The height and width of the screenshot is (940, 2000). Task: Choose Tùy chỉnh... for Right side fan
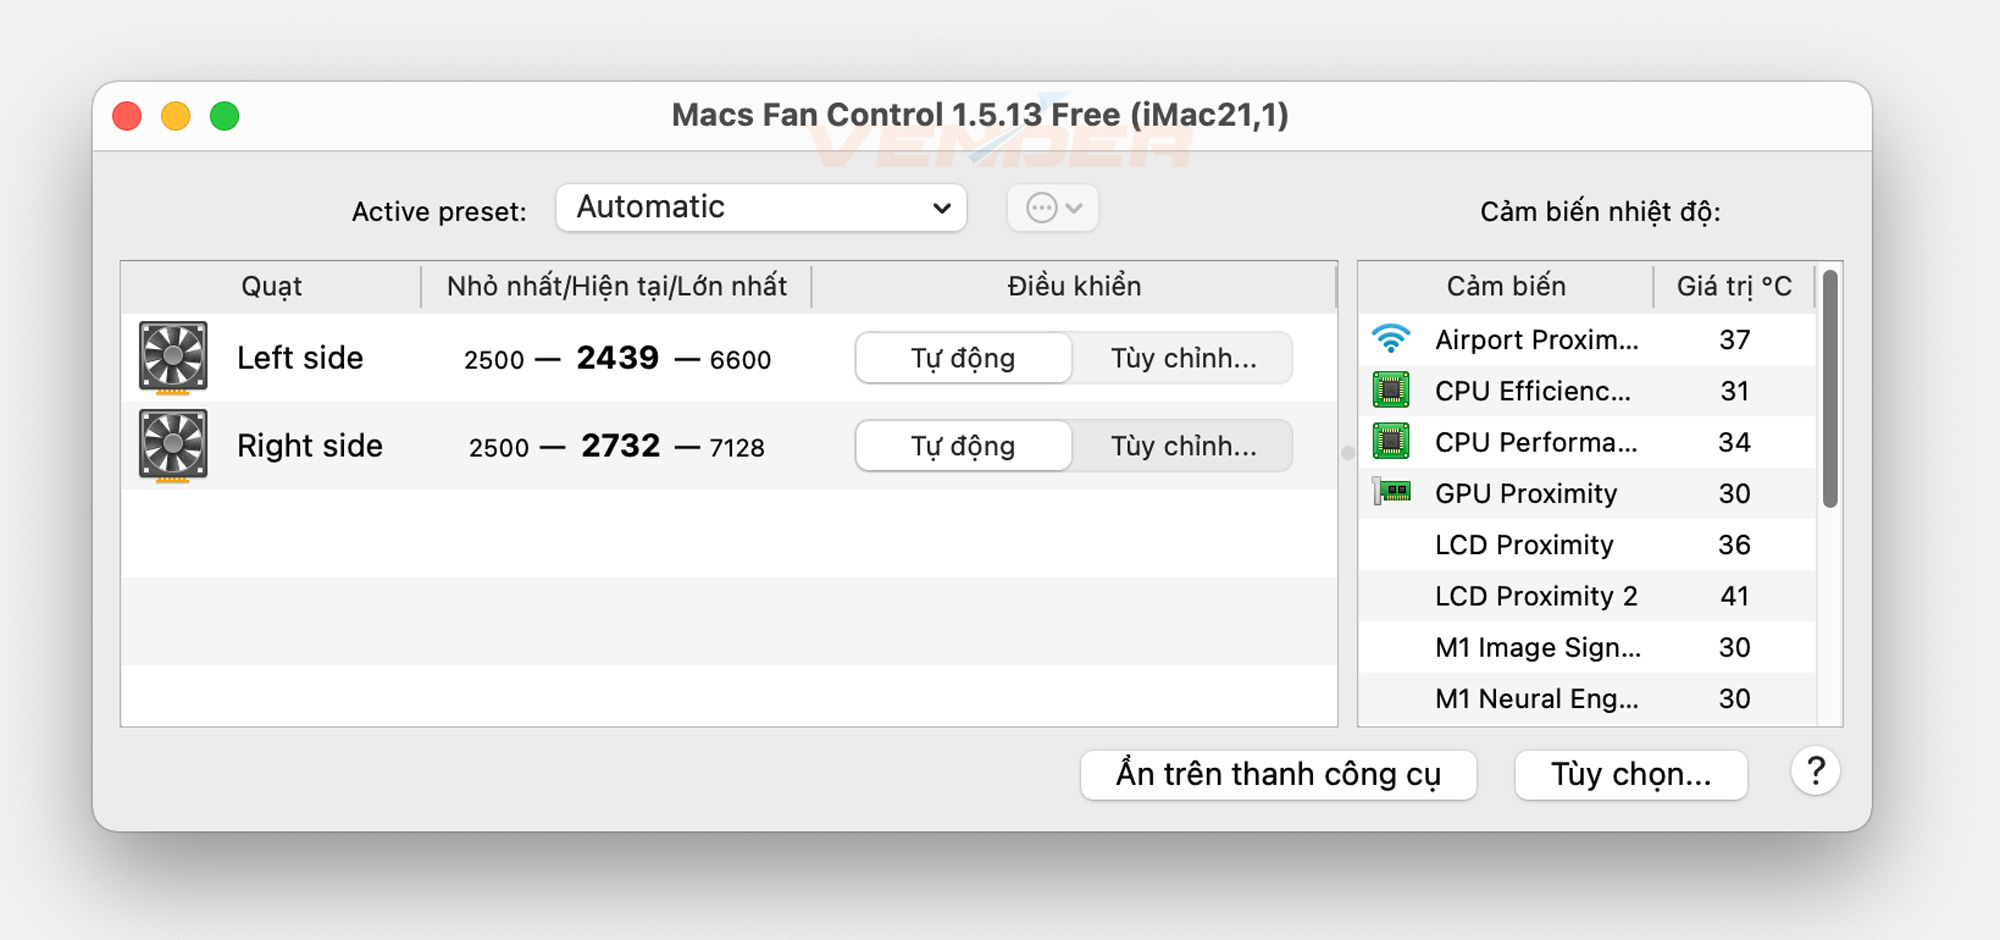(x=1183, y=446)
